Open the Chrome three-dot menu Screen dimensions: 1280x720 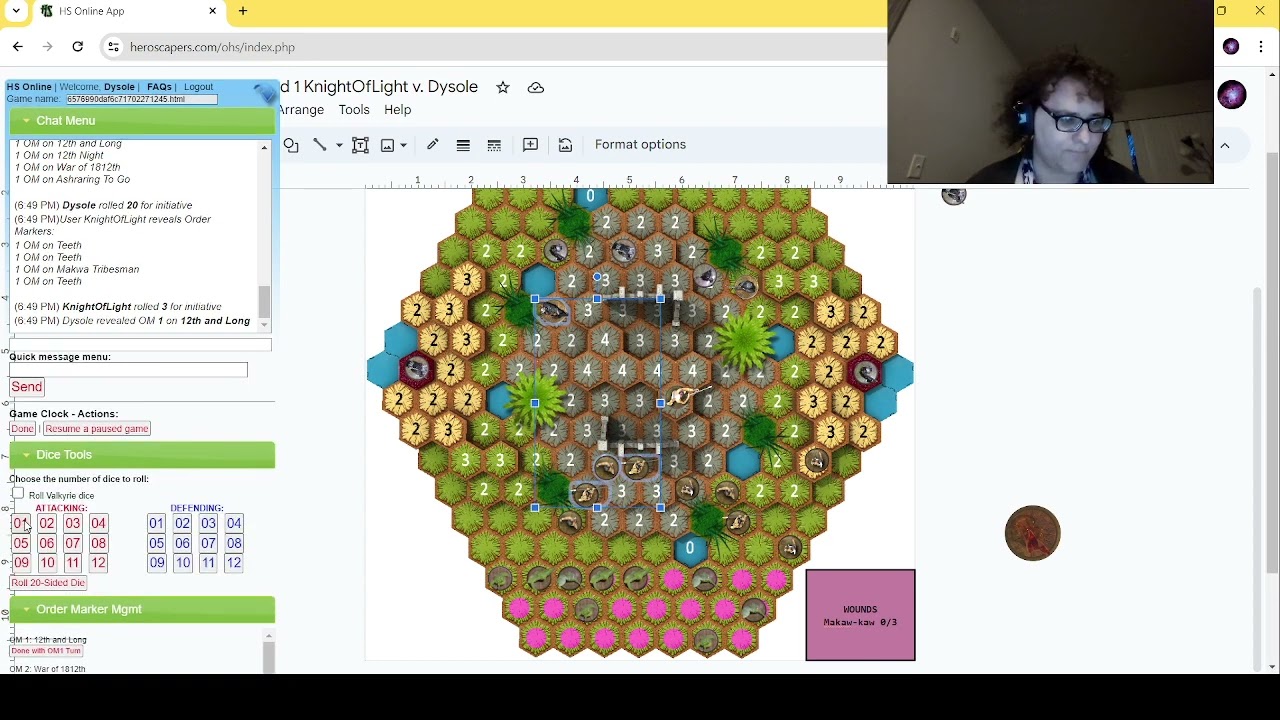pyautogui.click(x=1262, y=47)
